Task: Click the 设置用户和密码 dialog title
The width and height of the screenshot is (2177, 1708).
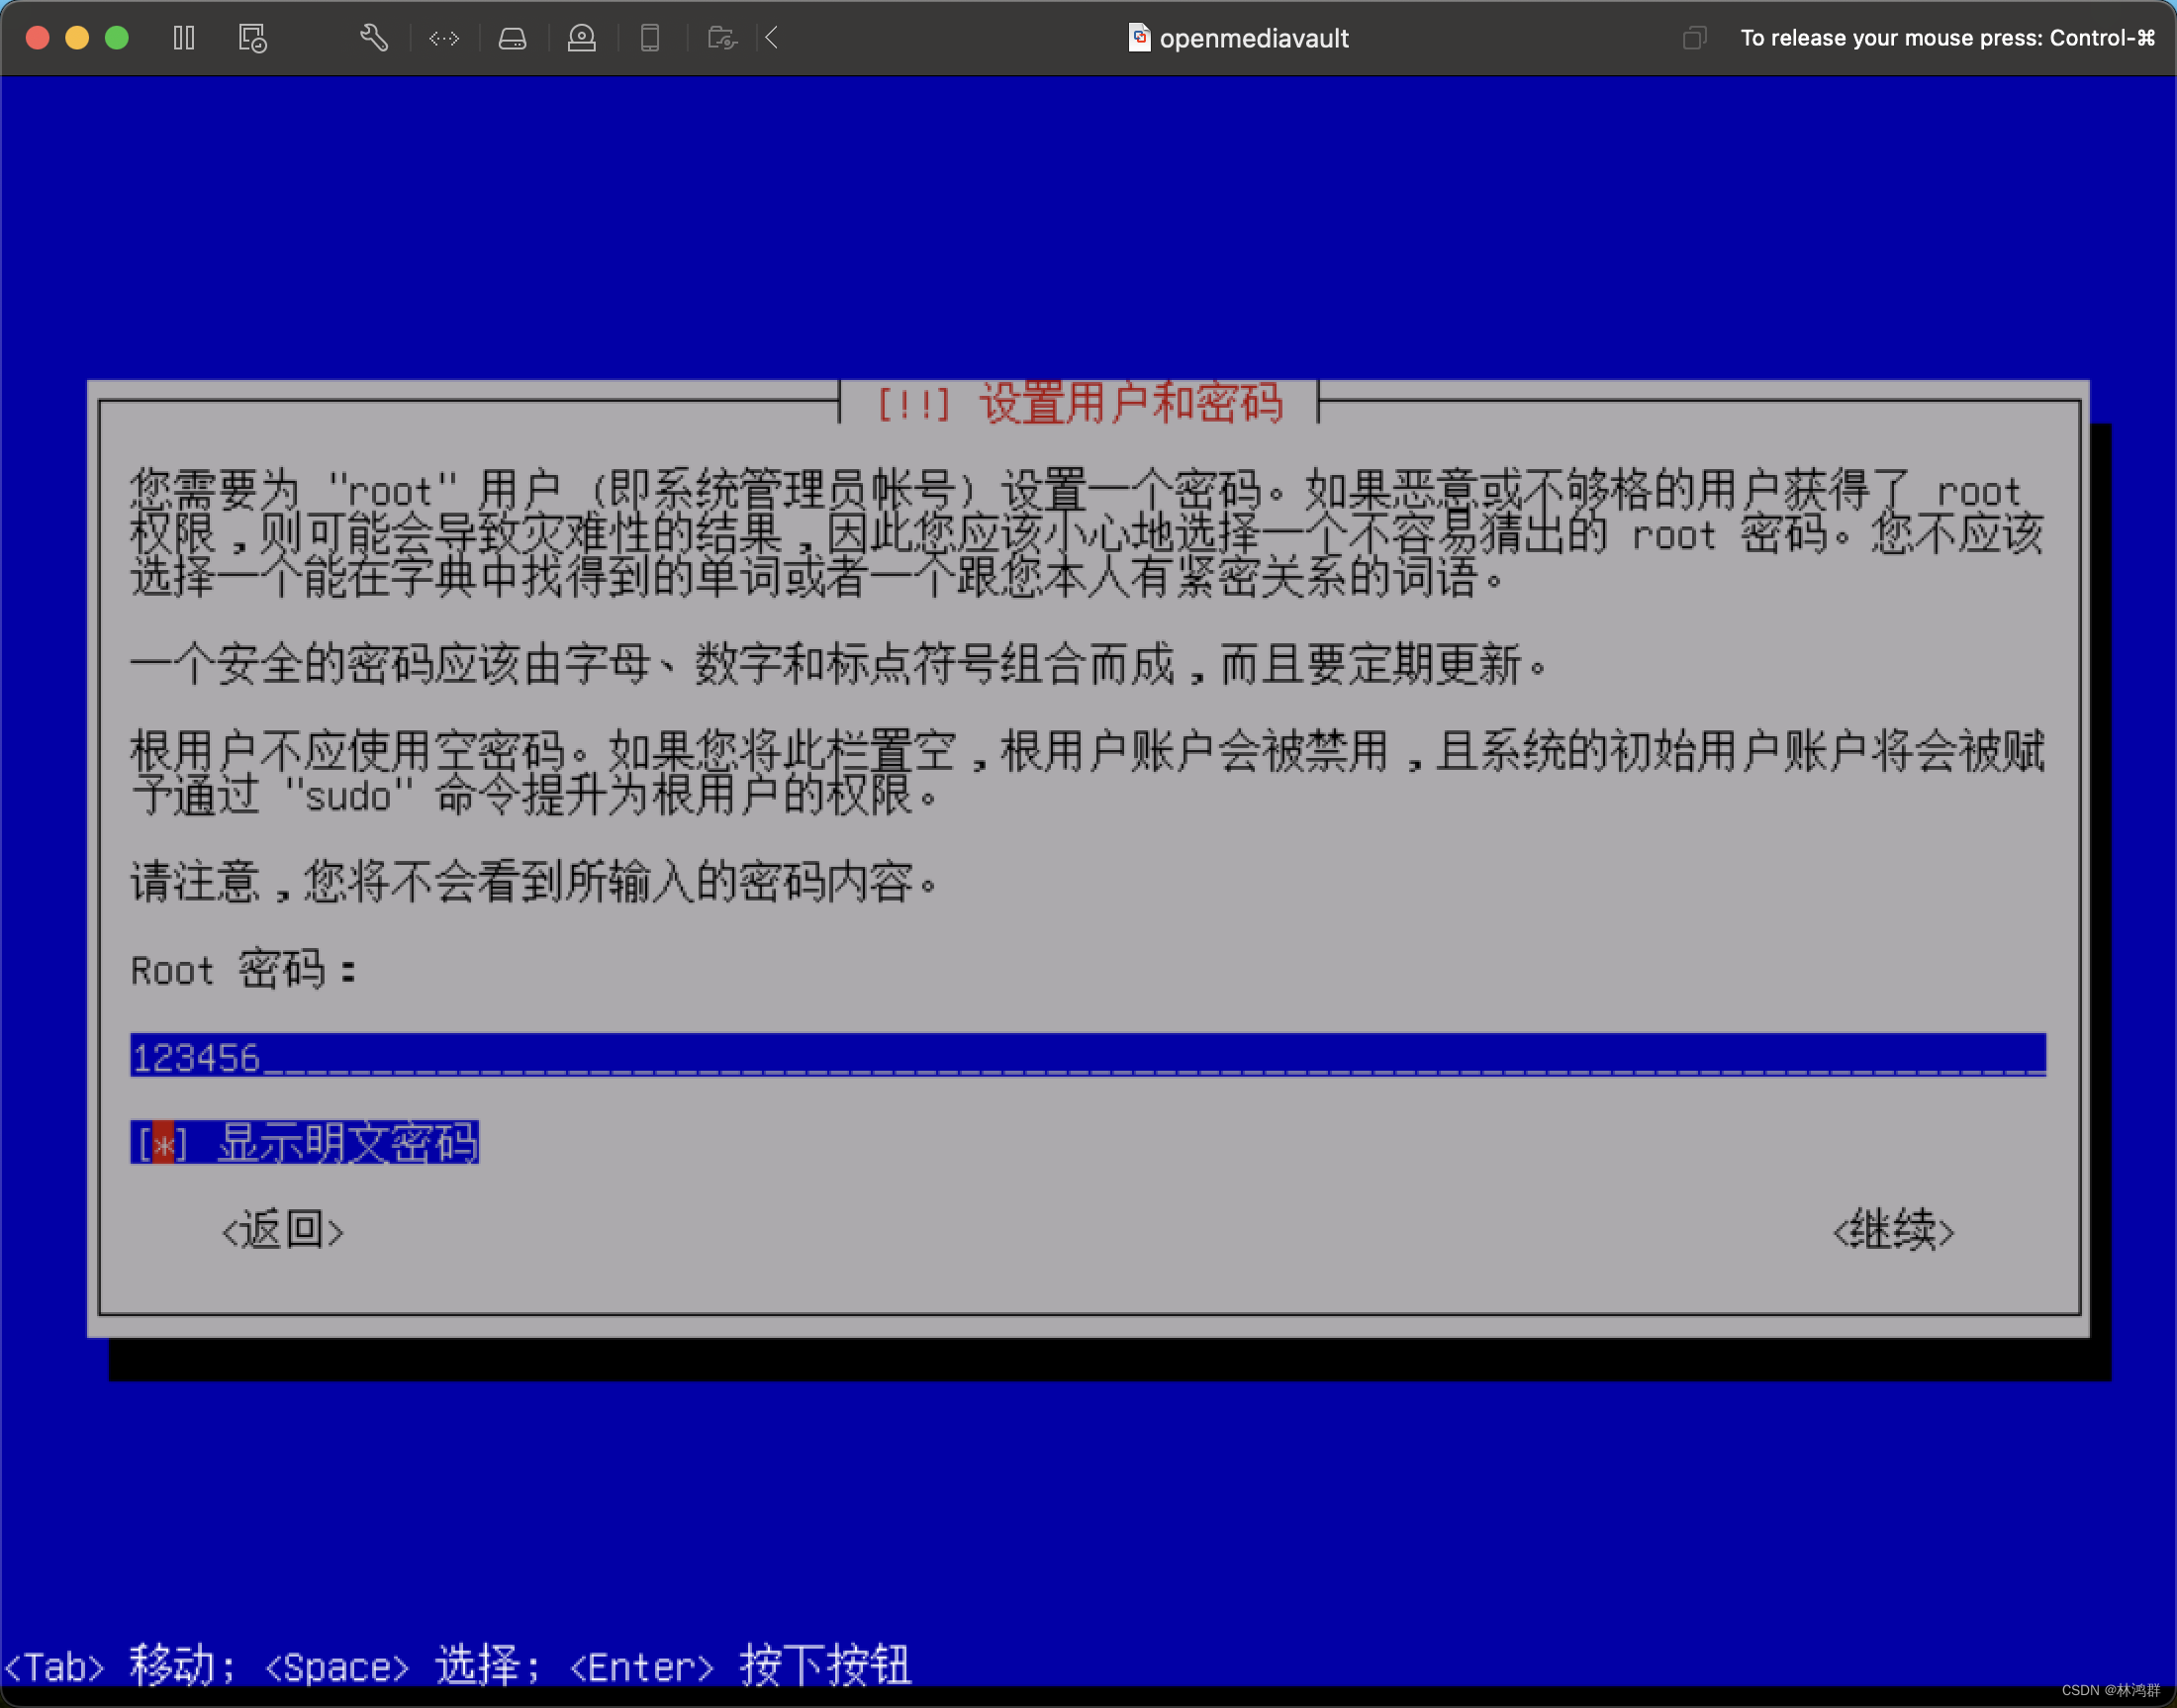Action: tap(1130, 403)
